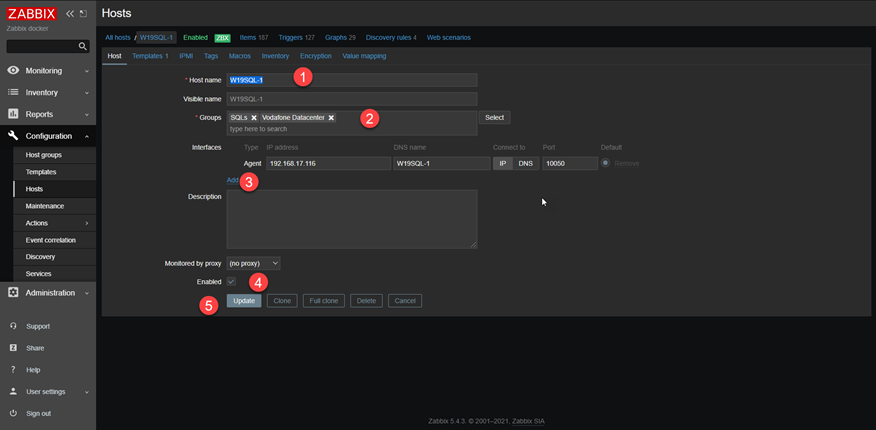This screenshot has width=876, height=430.
Task: Open the Macros tab
Action: (240, 56)
